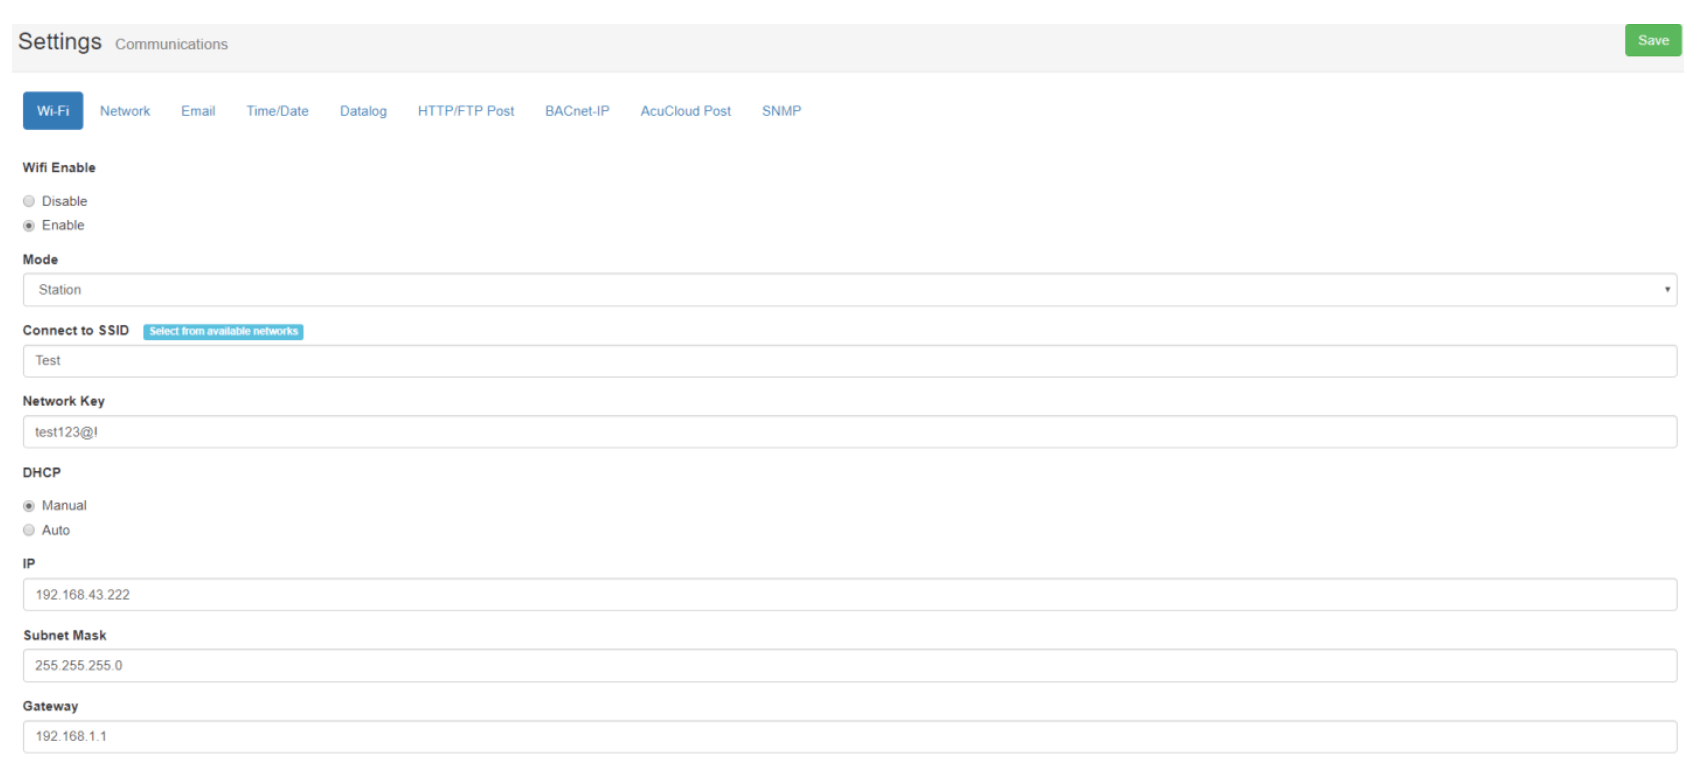Click the green Save button
This screenshot has height=762, width=1698.
[x=1652, y=41]
